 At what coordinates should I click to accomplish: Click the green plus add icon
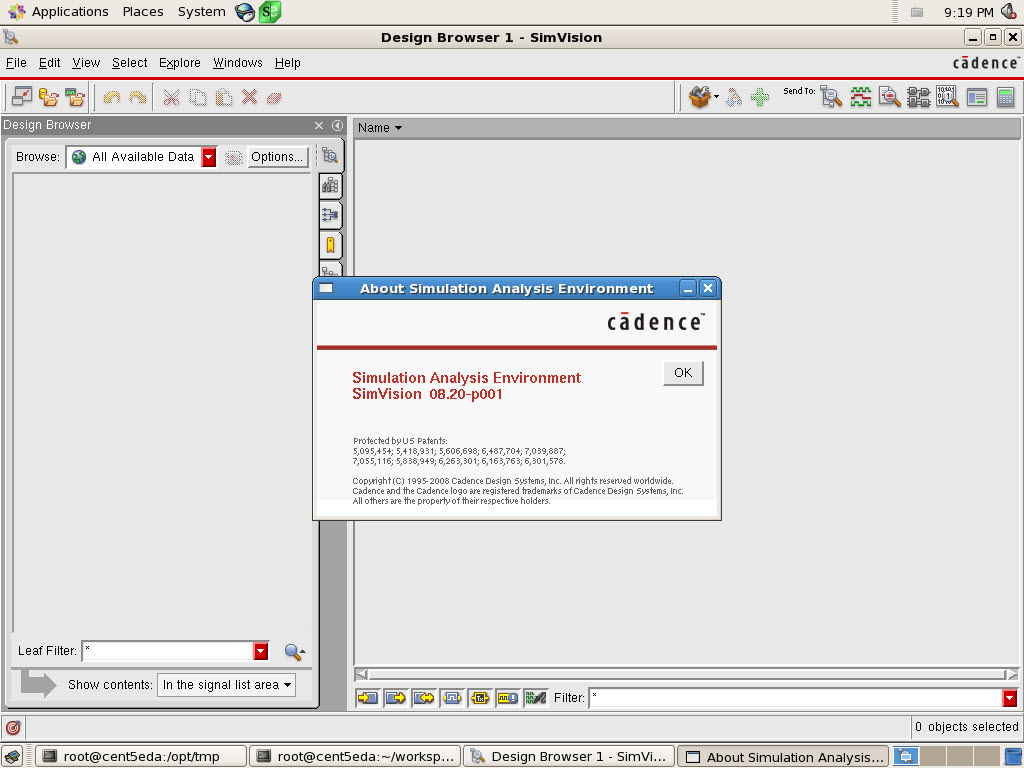coord(760,97)
